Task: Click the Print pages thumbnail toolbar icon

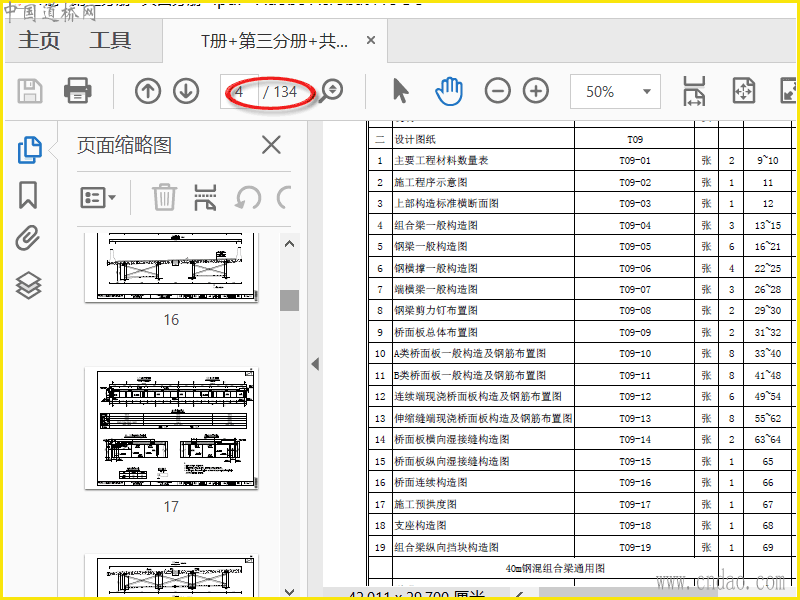Action: coord(205,197)
